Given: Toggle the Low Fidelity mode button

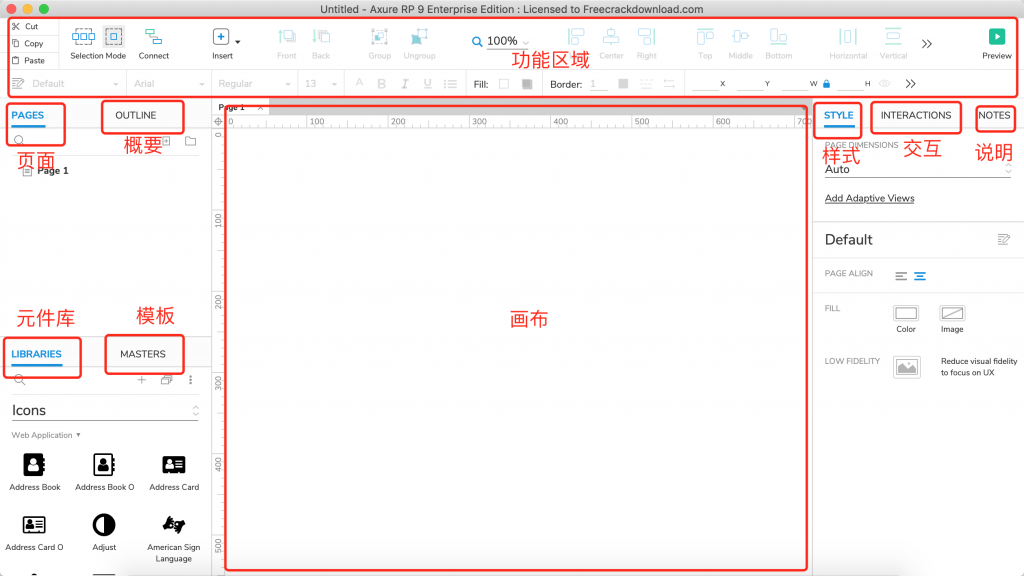Looking at the screenshot, I should coord(906,367).
